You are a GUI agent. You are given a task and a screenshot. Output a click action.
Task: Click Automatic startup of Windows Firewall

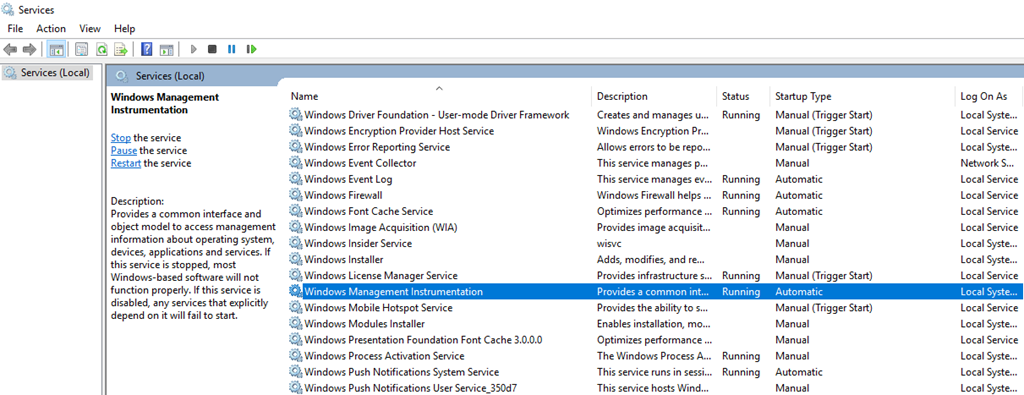tap(799, 195)
